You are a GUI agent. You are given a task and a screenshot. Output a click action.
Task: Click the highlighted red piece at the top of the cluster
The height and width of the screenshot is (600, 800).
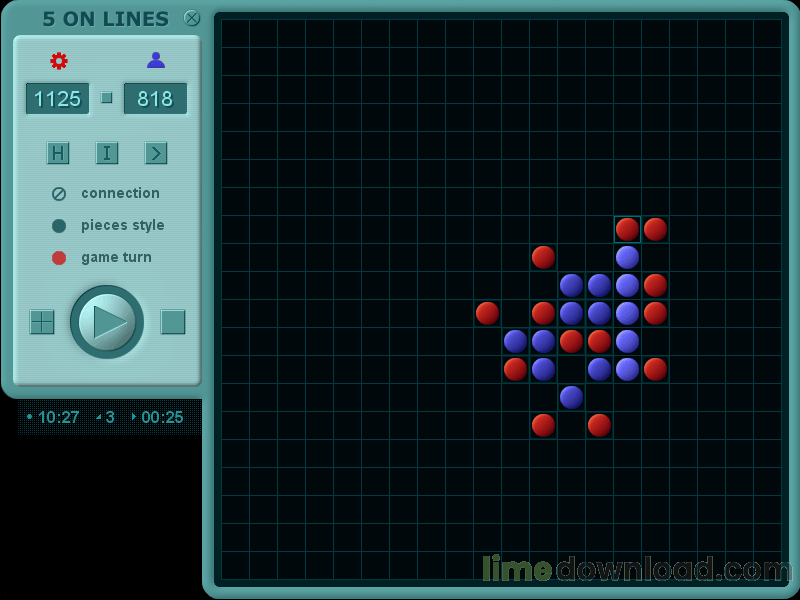coord(627,229)
